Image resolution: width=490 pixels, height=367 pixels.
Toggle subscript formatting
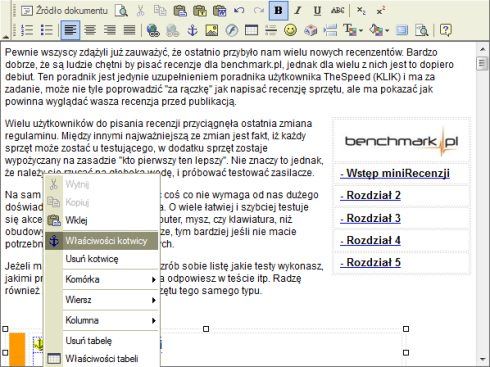click(361, 11)
